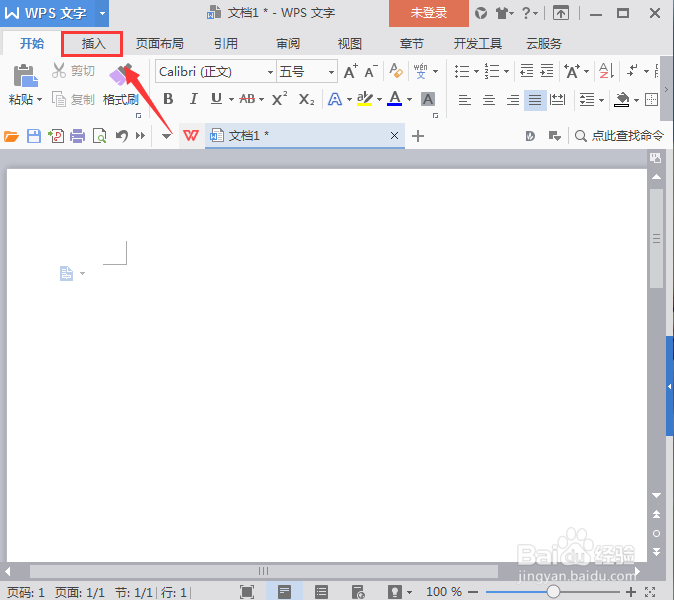
Task: Click the sort A-Z icon
Action: pos(606,71)
